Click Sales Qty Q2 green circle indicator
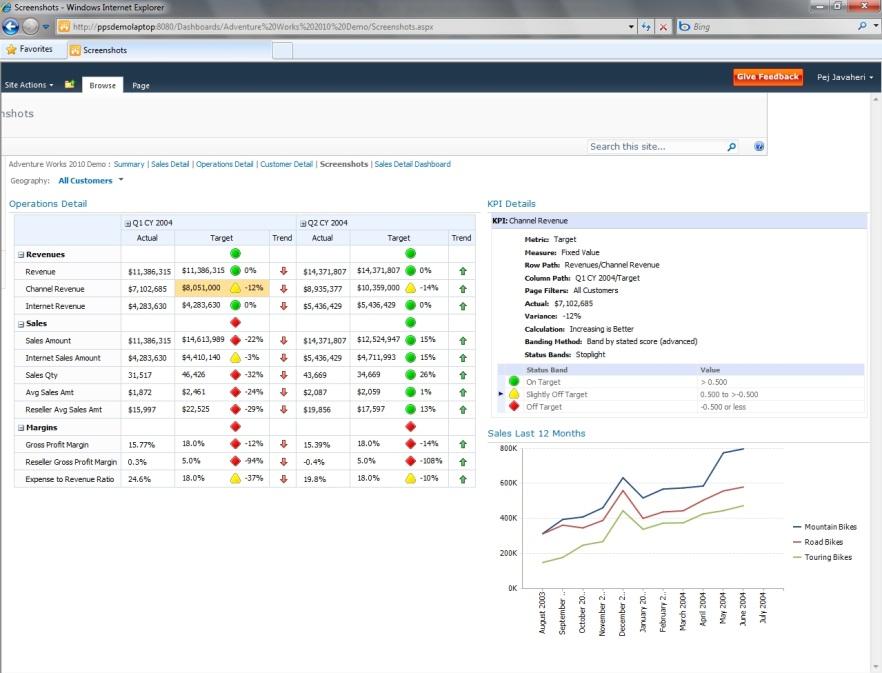 (x=411, y=375)
